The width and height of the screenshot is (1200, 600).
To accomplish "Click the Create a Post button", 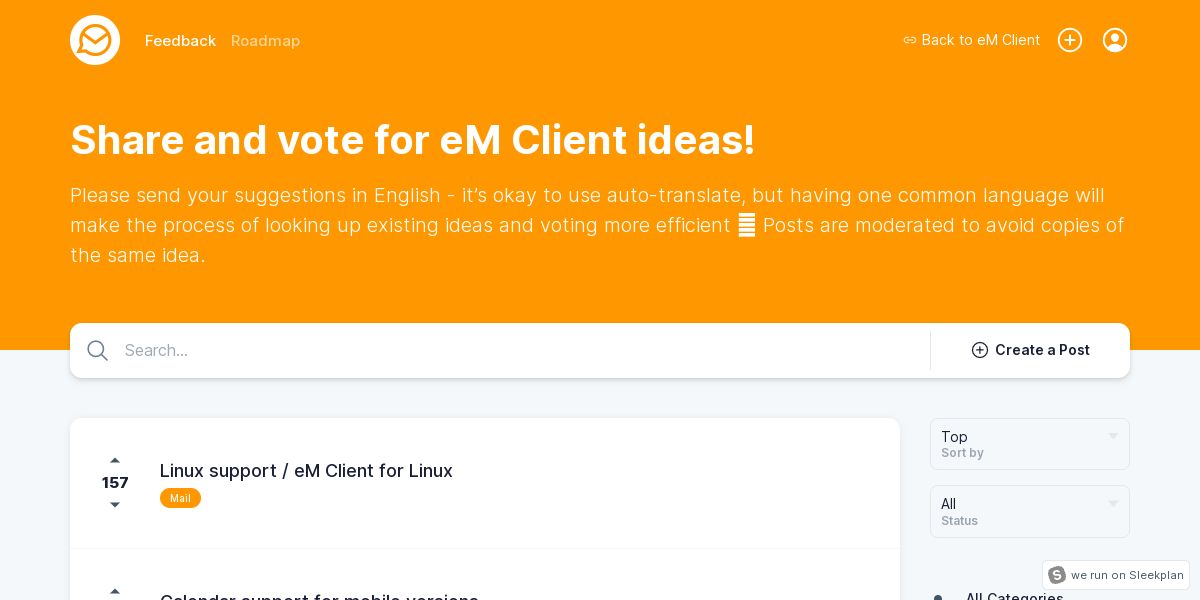I will point(1030,350).
